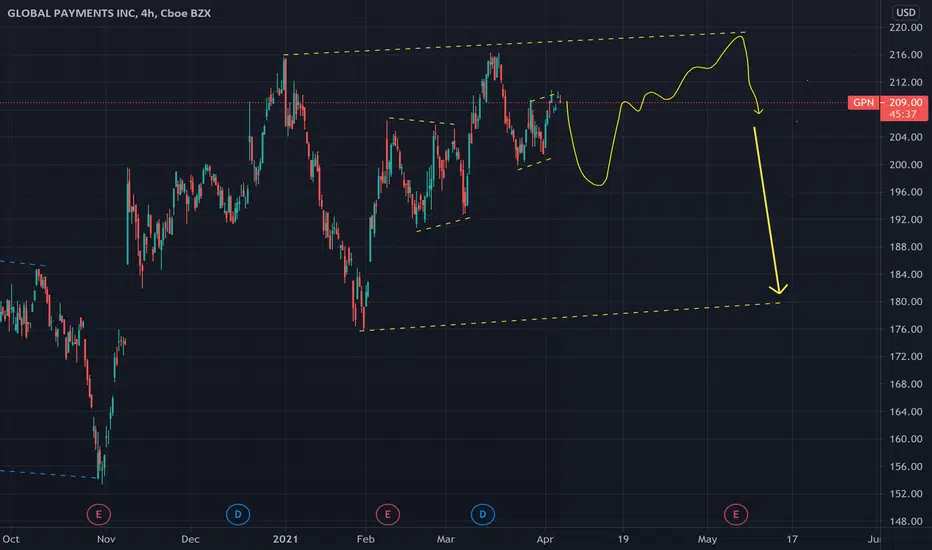
Task: Click the Feb label on time axis
Action: pyautogui.click(x=366, y=539)
